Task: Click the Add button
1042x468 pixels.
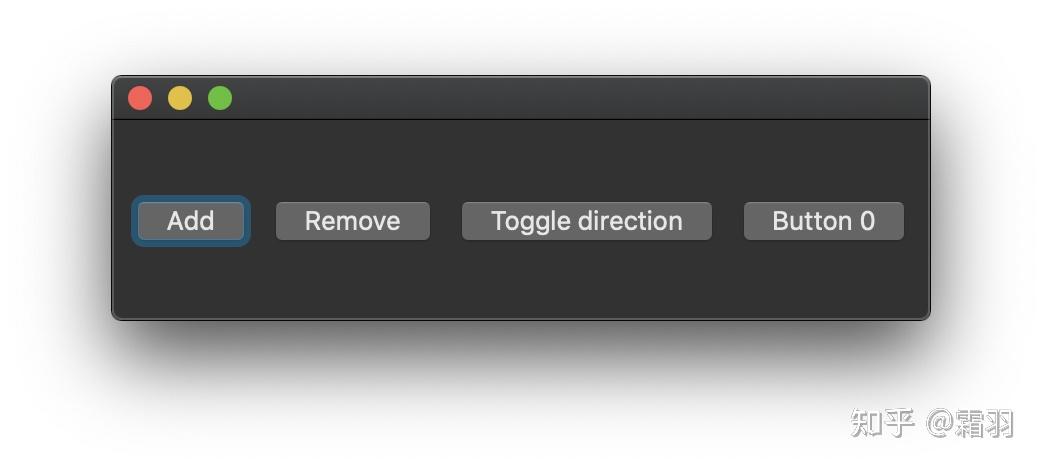Action: tap(190, 221)
